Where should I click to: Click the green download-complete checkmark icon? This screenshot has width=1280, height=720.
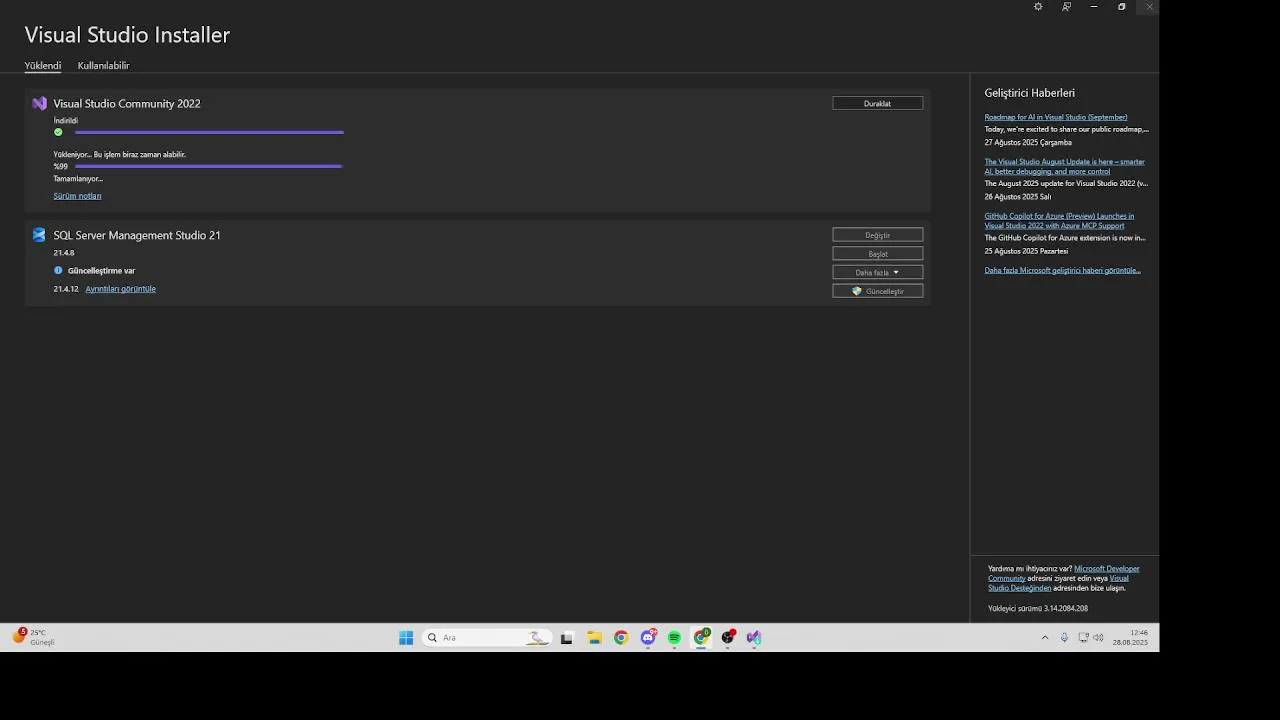pos(58,132)
